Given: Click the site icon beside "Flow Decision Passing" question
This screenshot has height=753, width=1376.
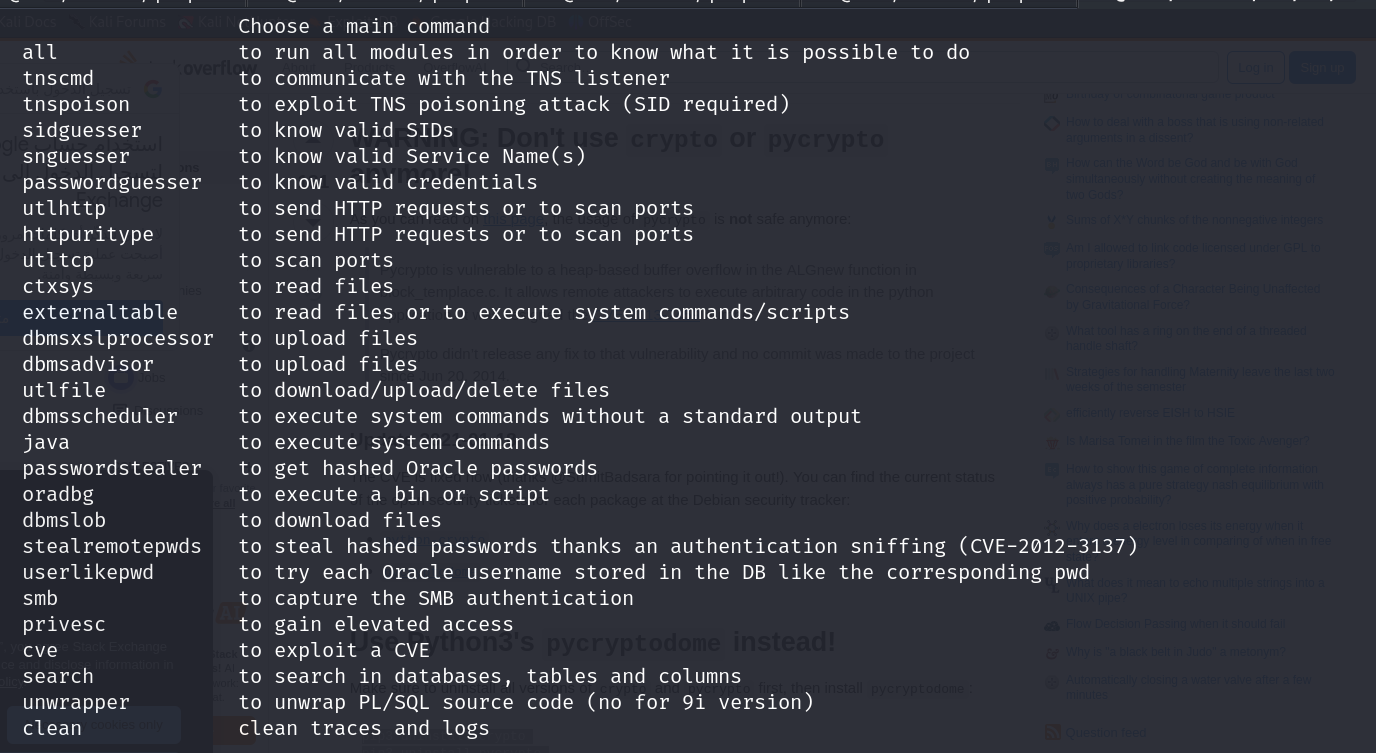Looking at the screenshot, I should [x=1052, y=625].
